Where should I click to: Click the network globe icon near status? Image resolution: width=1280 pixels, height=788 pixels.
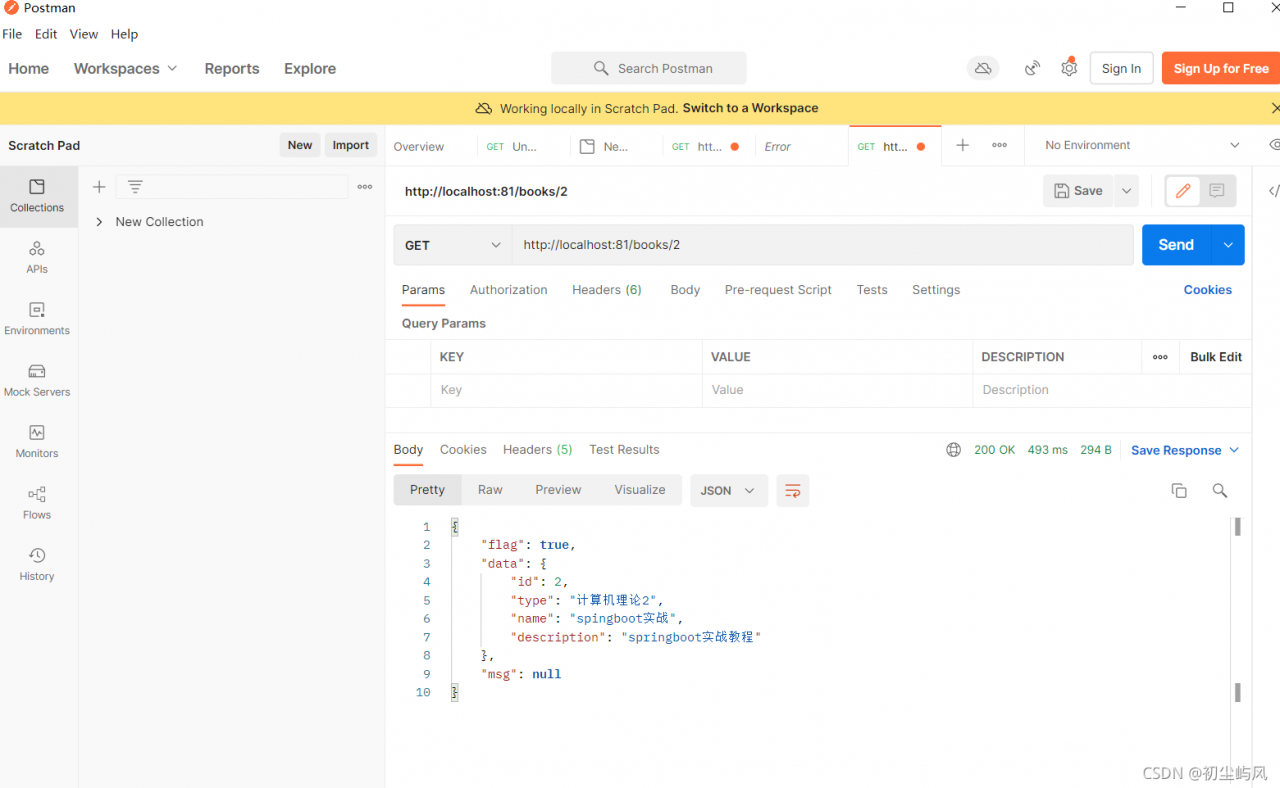(x=953, y=450)
